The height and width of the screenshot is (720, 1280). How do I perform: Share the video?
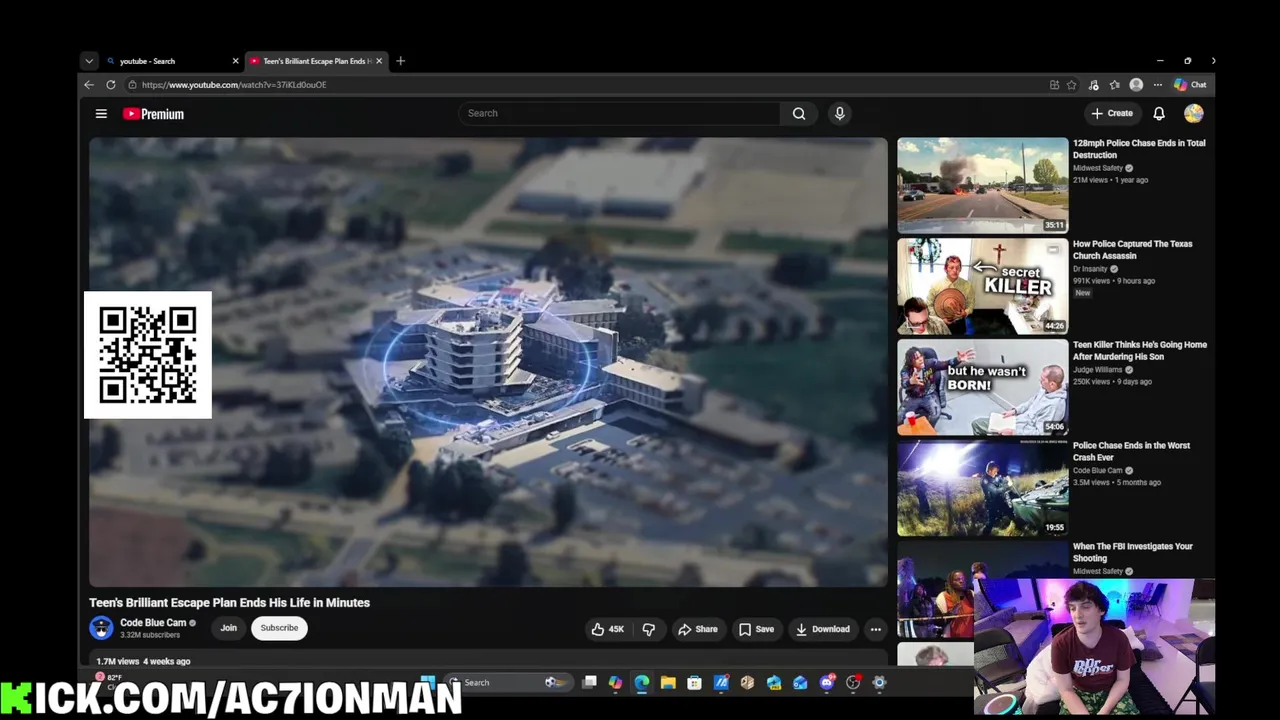[697, 629]
